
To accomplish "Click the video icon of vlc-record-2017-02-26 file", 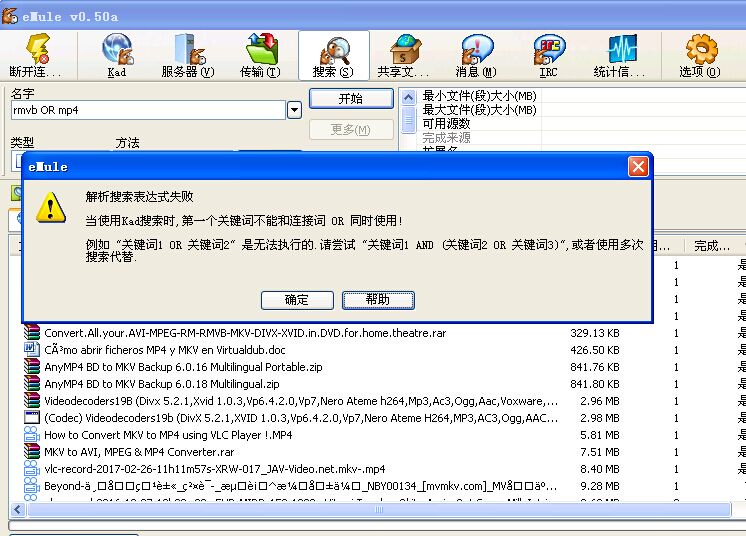I will coord(31,469).
